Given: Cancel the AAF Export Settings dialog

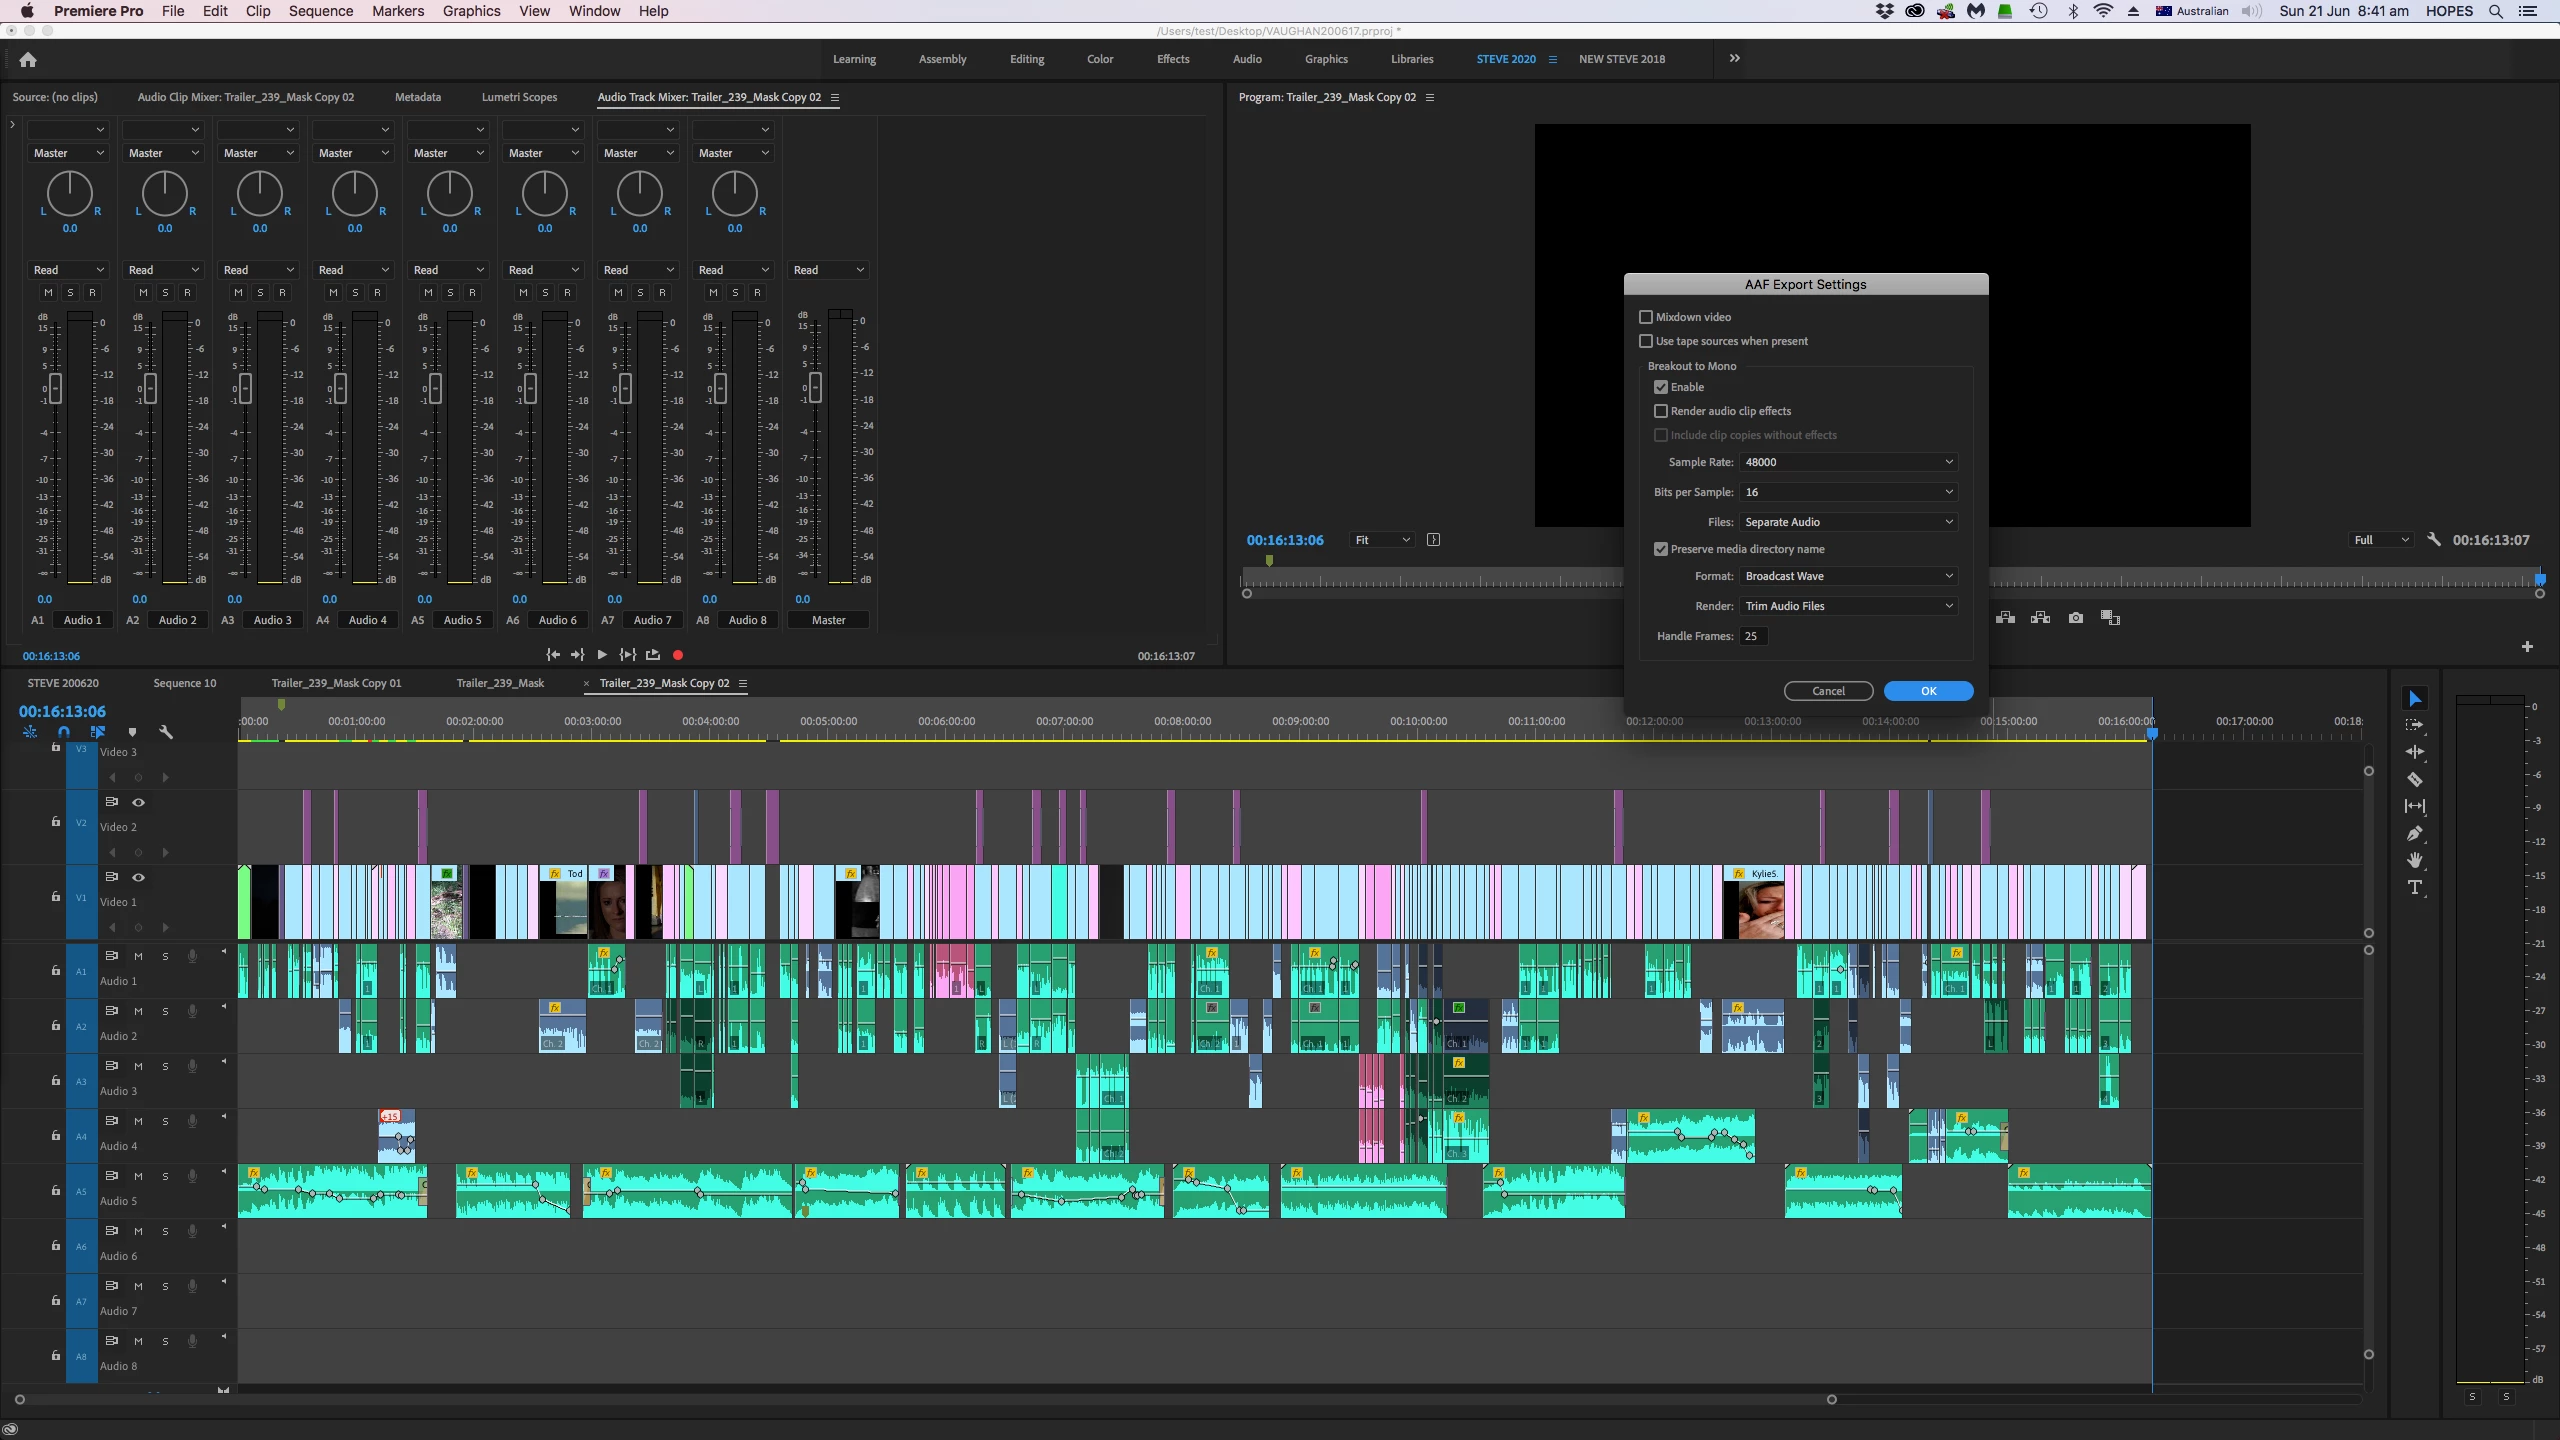Looking at the screenshot, I should pos(1828,691).
